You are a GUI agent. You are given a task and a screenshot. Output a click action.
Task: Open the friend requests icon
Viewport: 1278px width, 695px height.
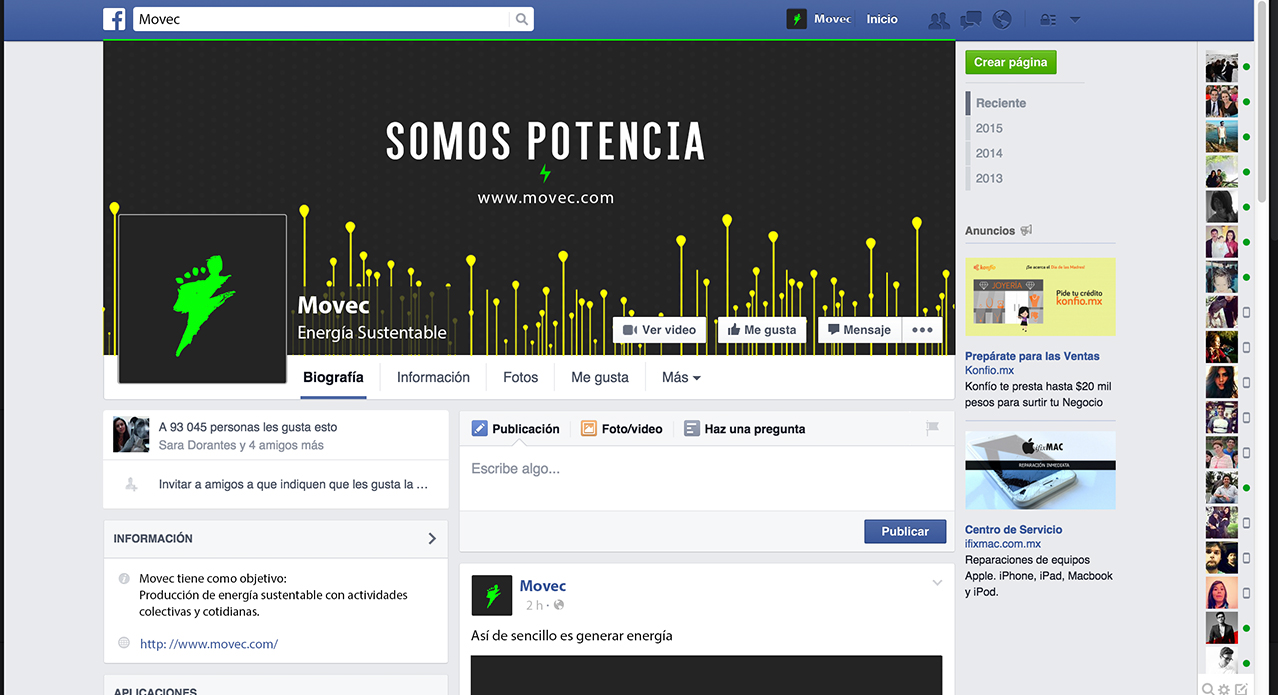939,20
